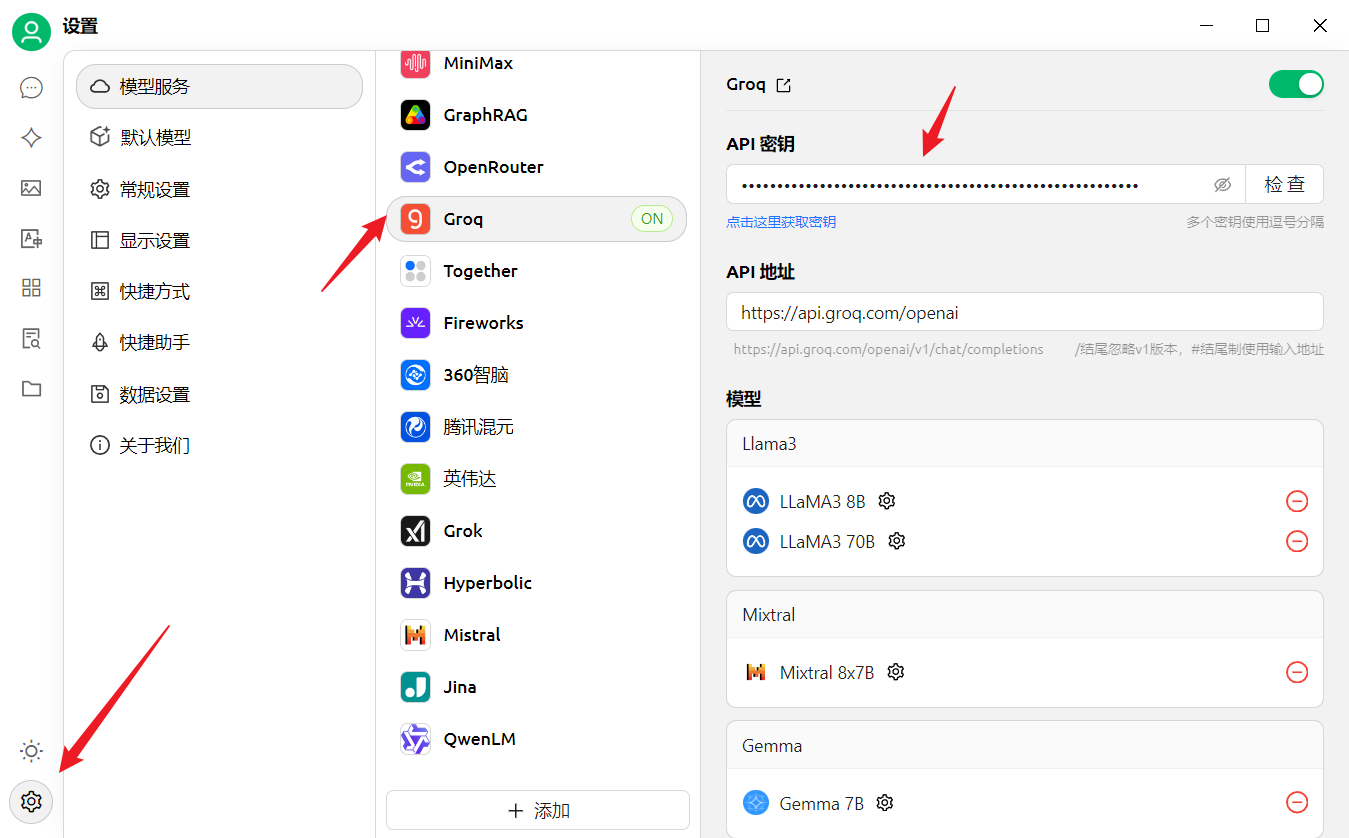Select the Hyperbolic provider
1349x838 pixels.
tap(537, 583)
